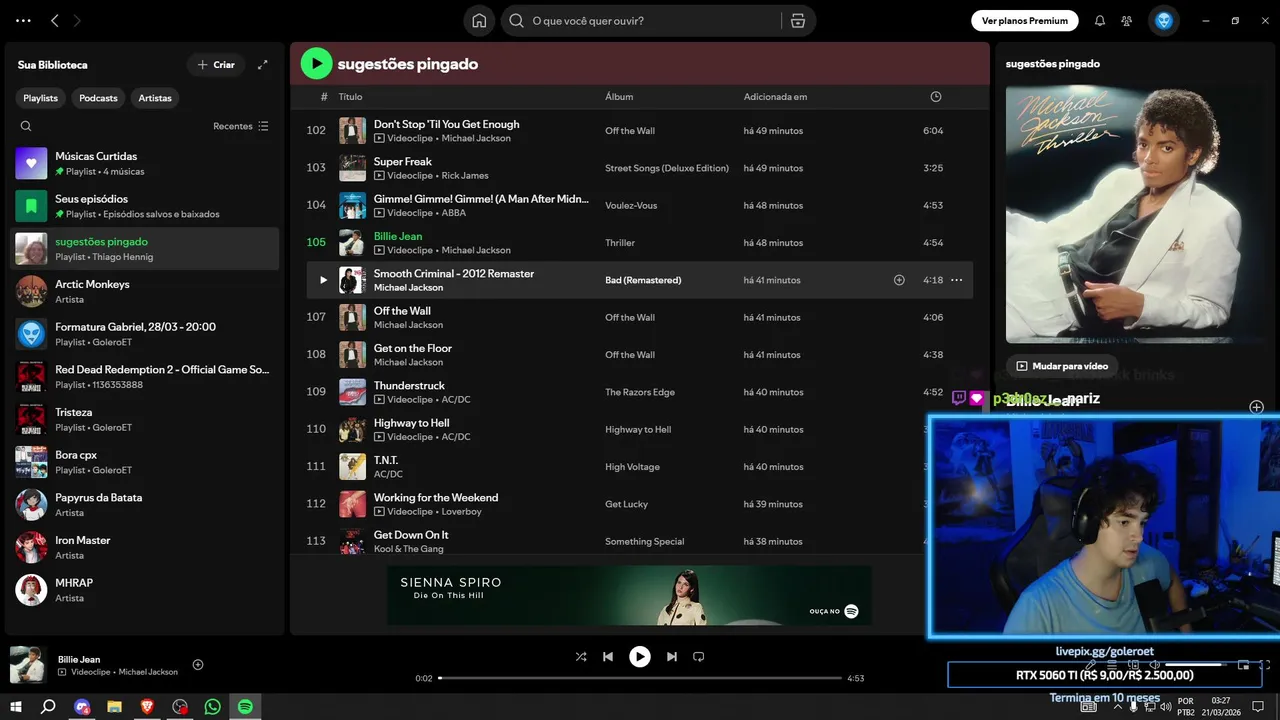Filter library by Artistas
Image resolution: width=1280 pixels, height=720 pixels.
[155, 98]
